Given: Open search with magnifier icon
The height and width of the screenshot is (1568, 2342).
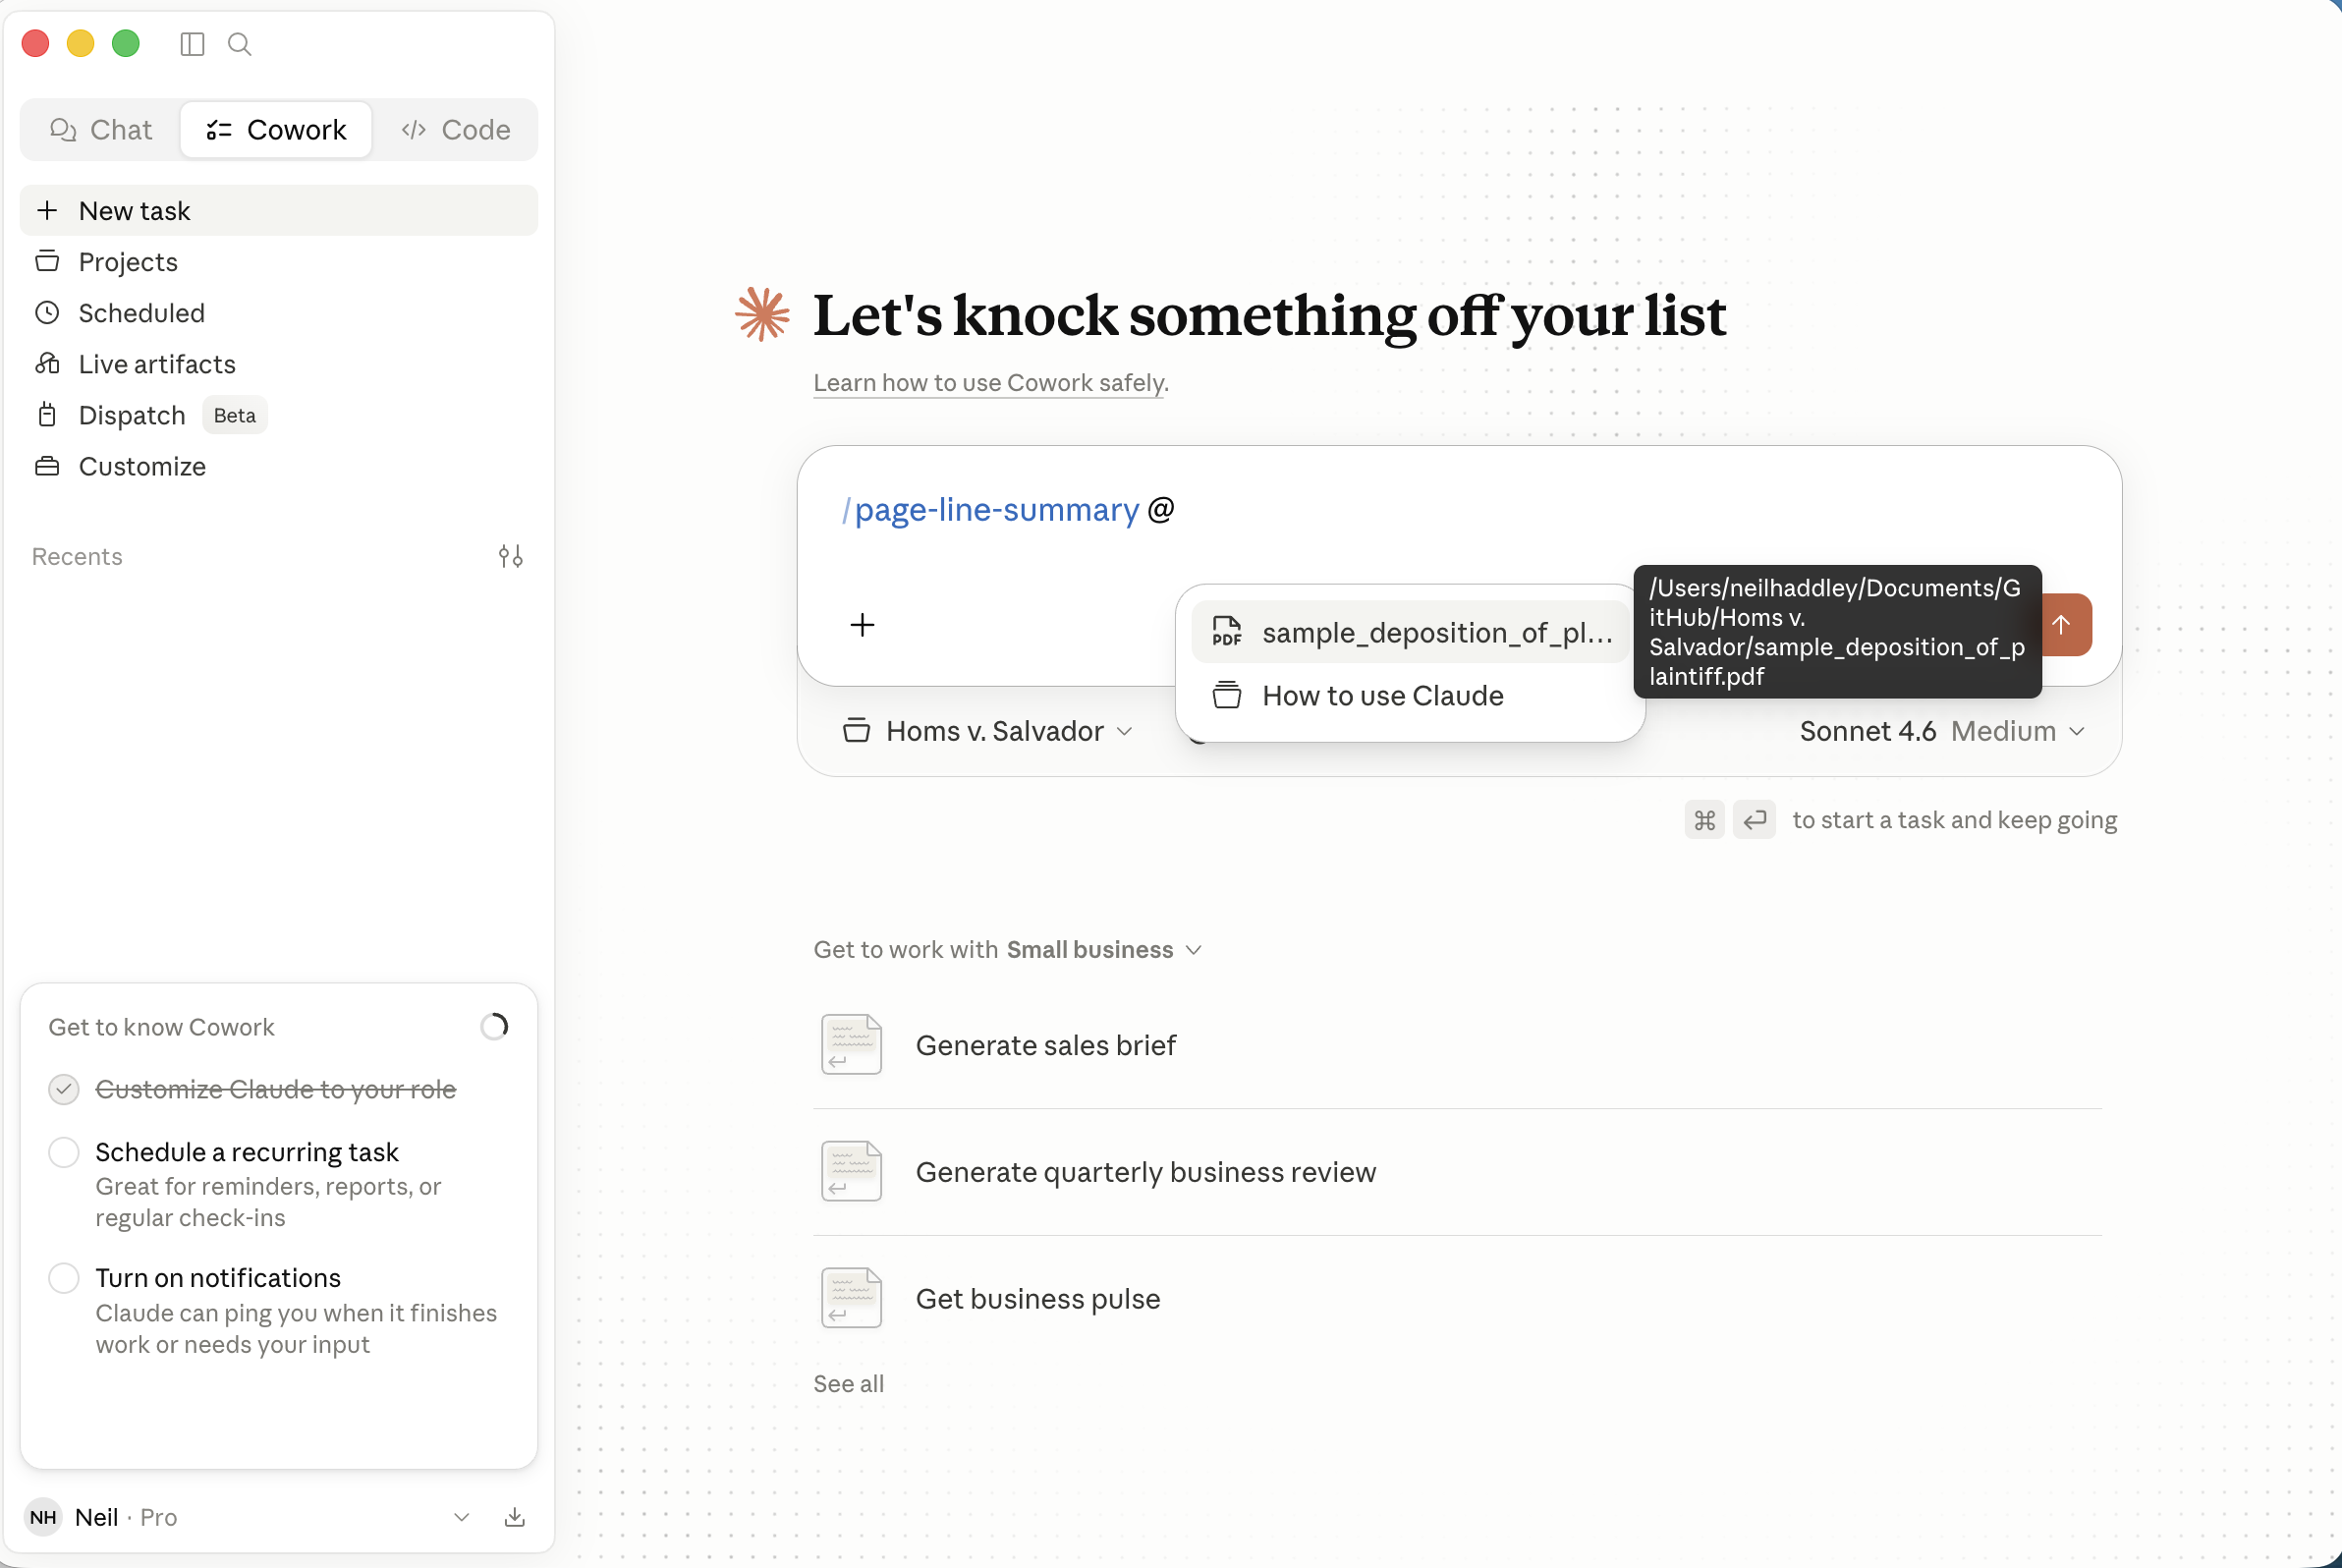Looking at the screenshot, I should click(x=239, y=44).
